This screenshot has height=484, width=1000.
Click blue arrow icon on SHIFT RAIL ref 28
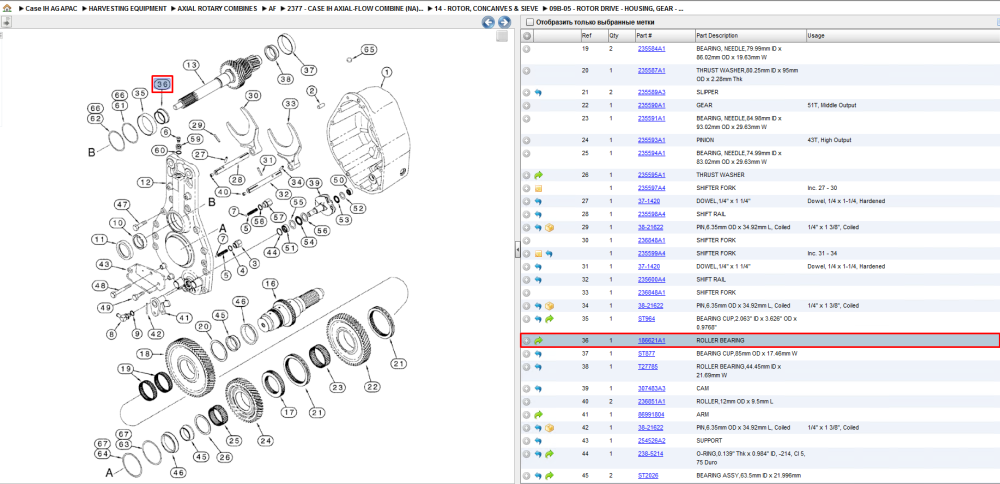(538, 214)
